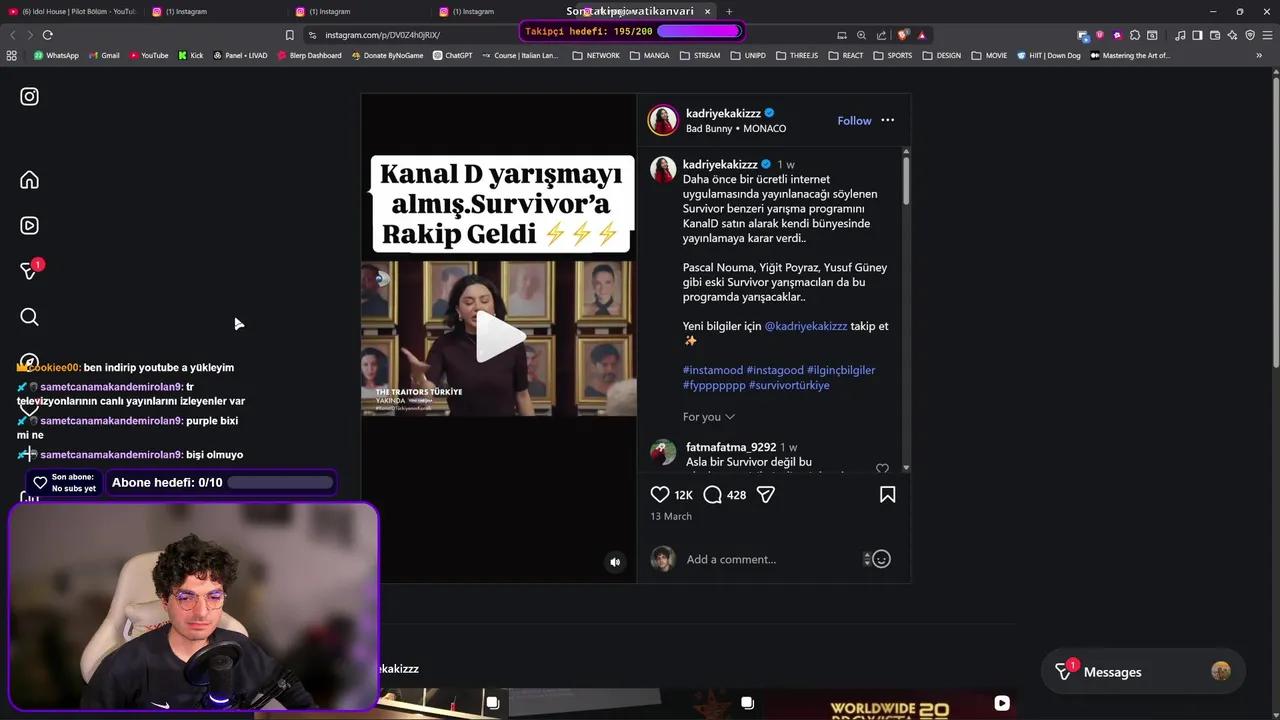
Task: Click the instagram.com address bar URL
Action: [382, 35]
